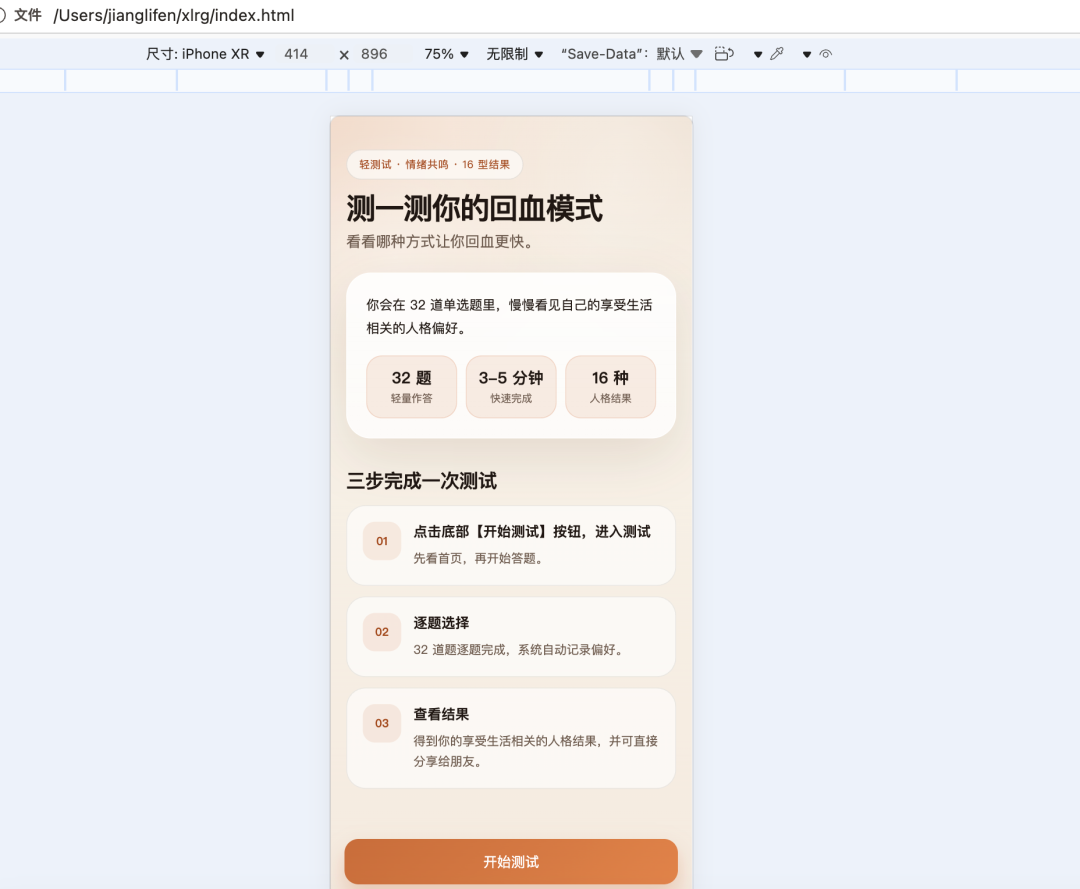
Task: Open the 无限制 throttling dropdown
Action: (x=515, y=54)
